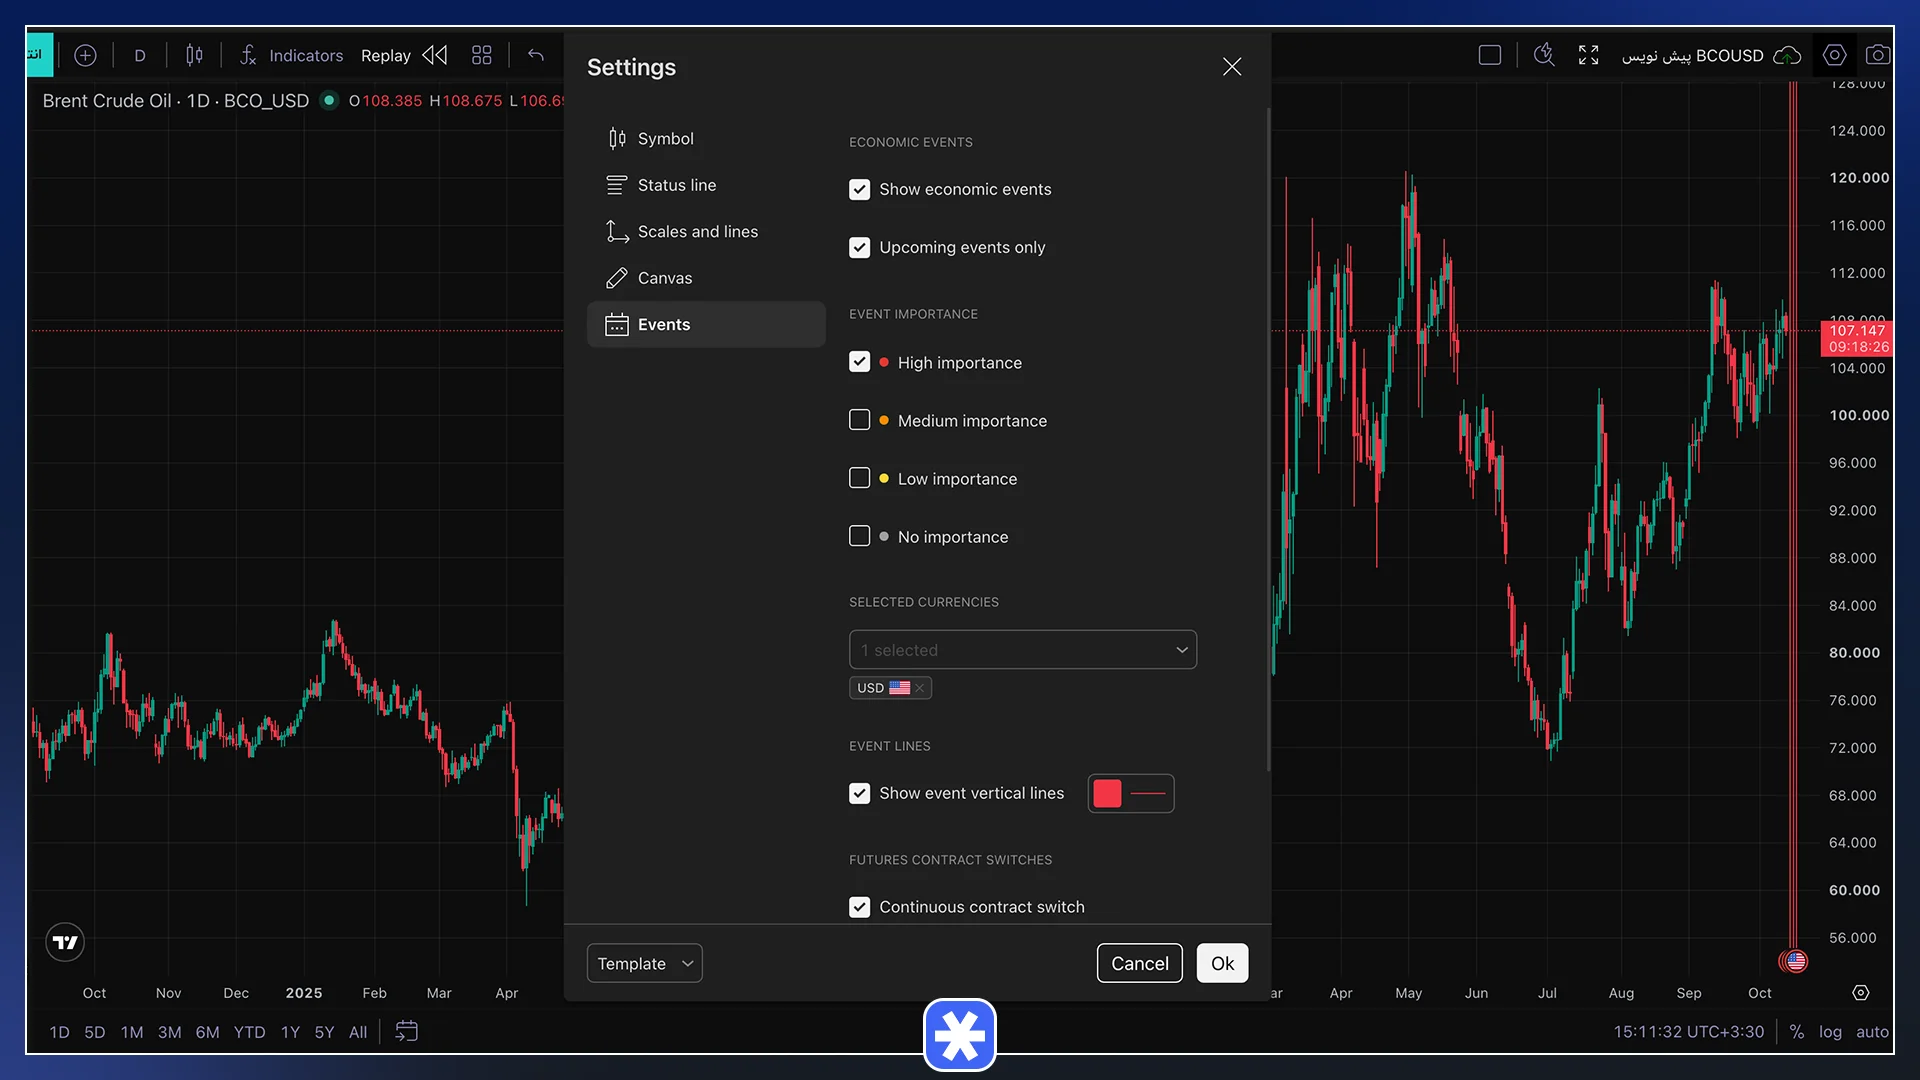This screenshot has width=1920, height=1080.
Task: Click the add symbol plus icon
Action: point(85,55)
